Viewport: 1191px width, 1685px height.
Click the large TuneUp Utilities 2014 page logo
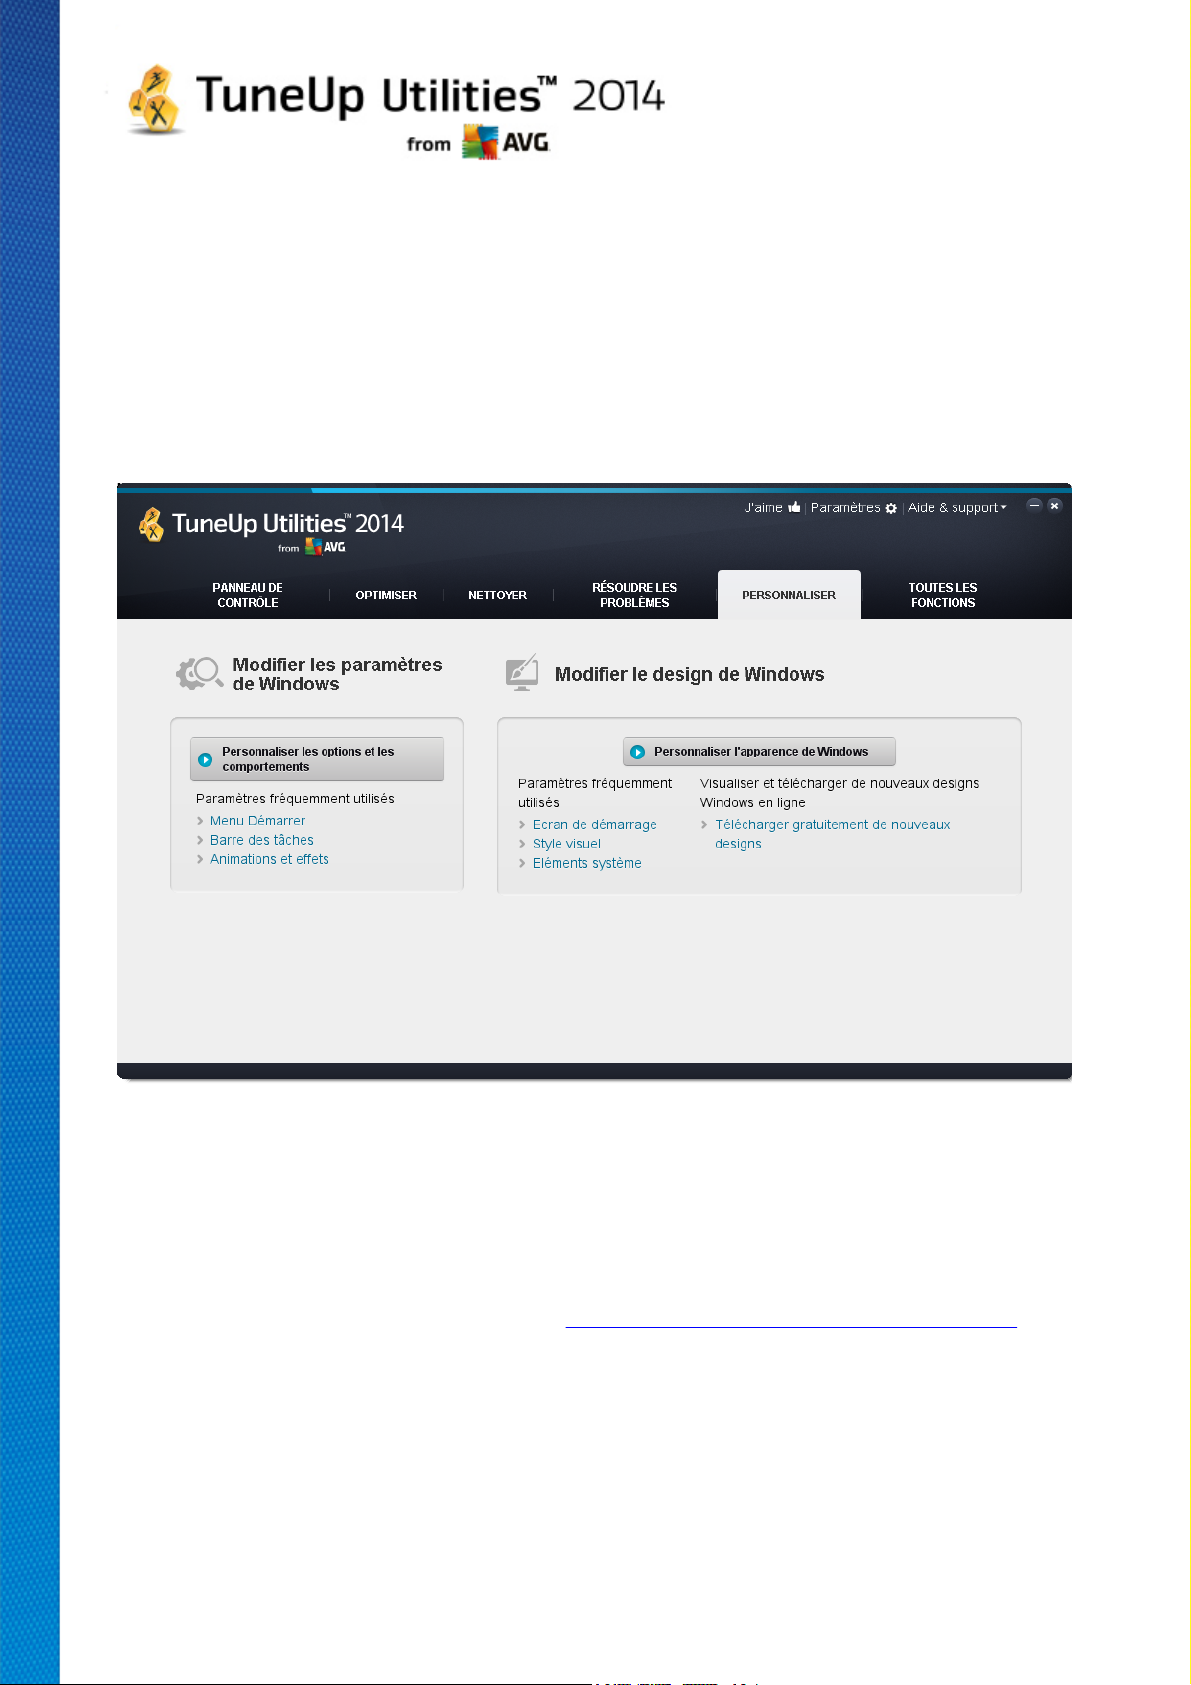395,111
